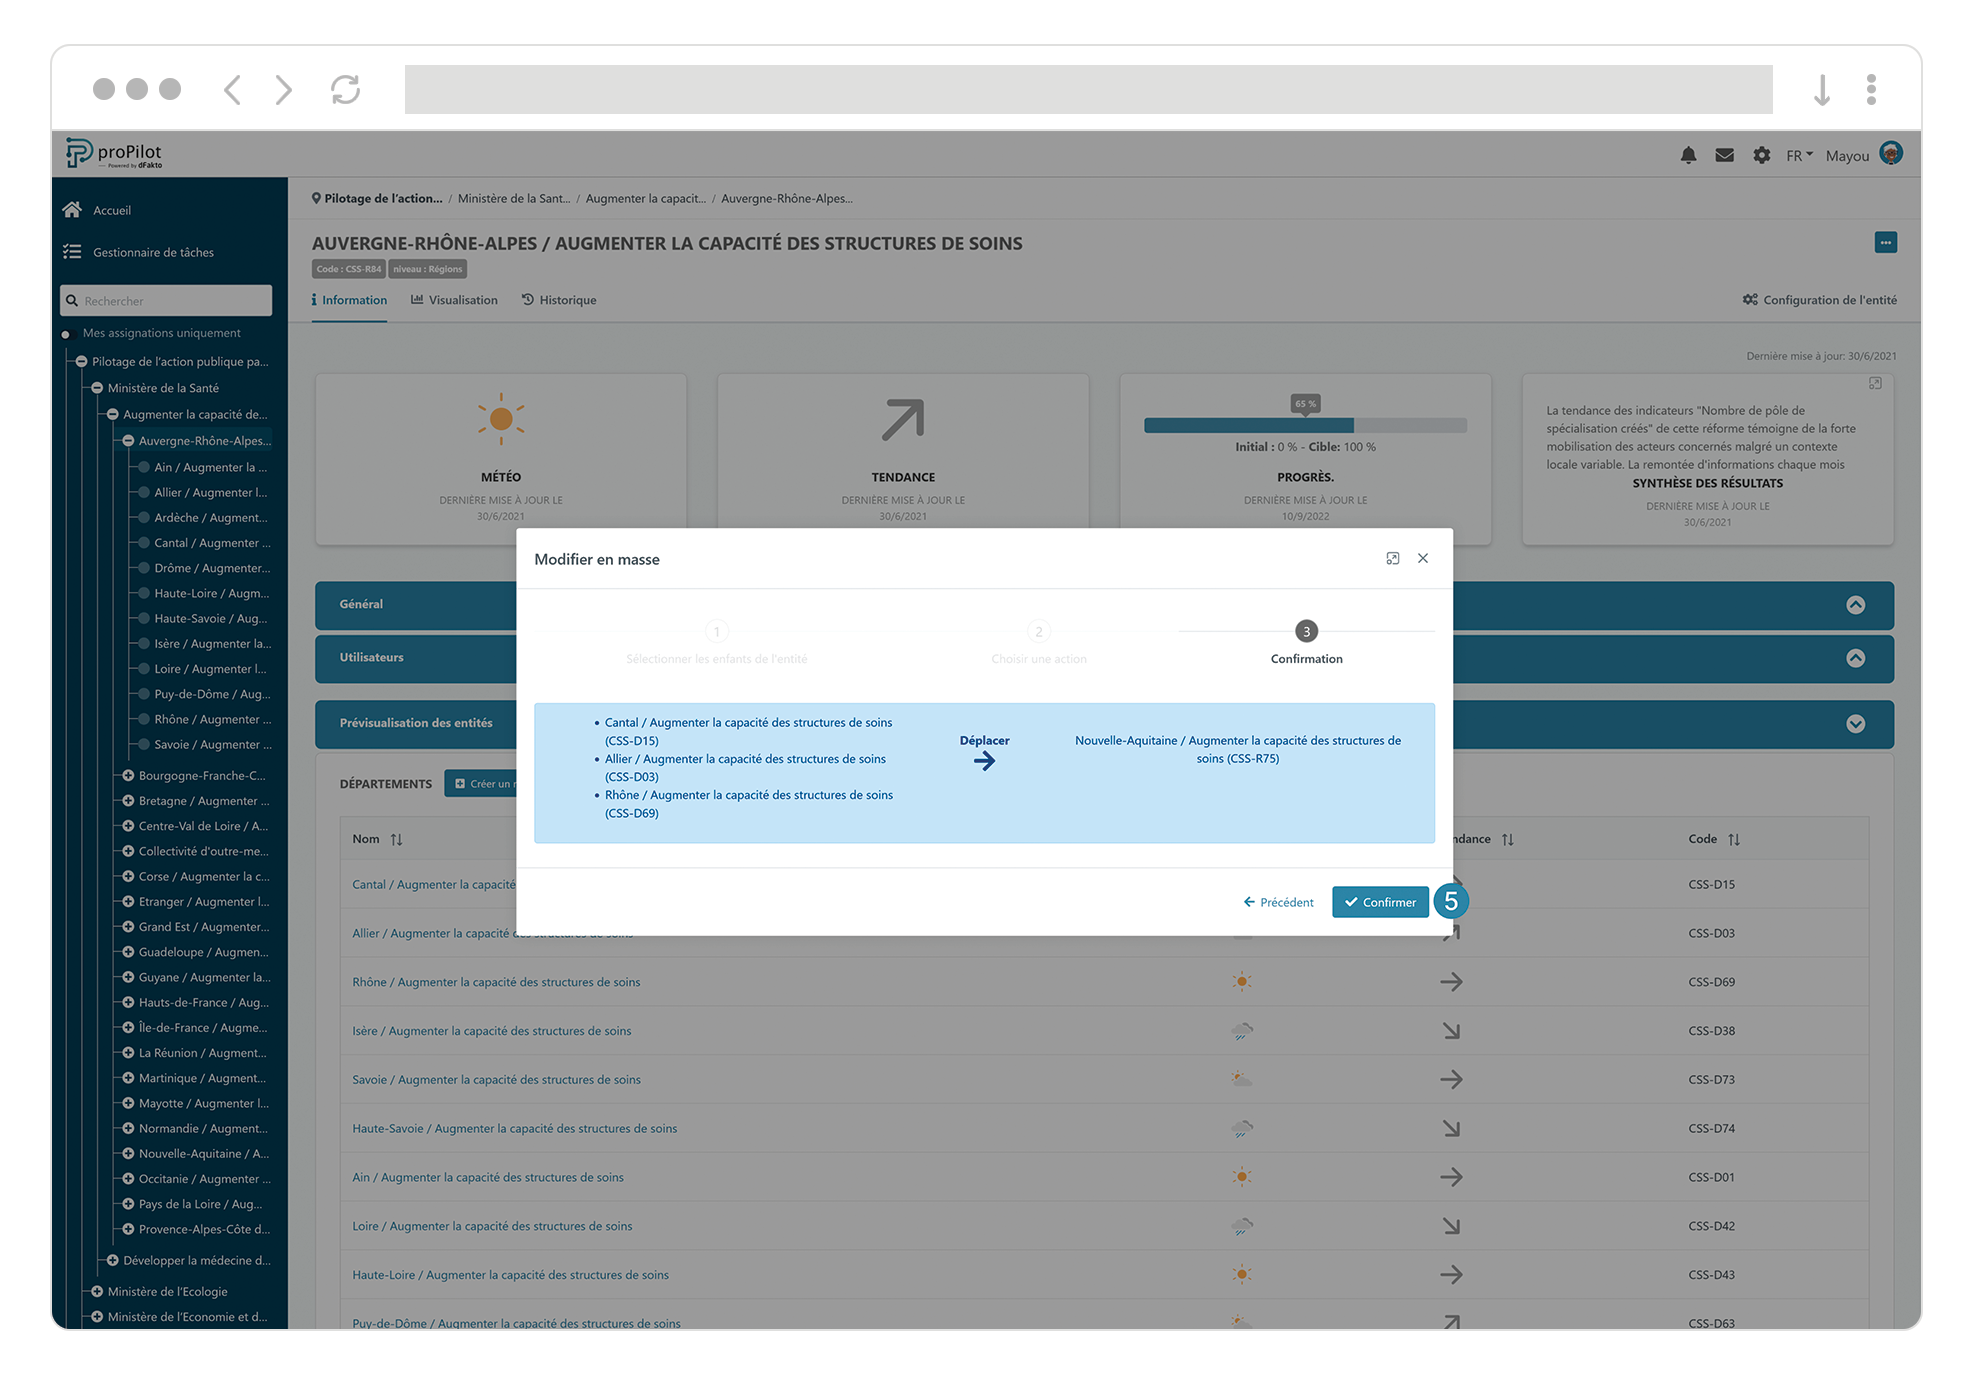Click the sunny weather icon on the Rhône row
The image size is (1973, 1384).
coord(1242,981)
